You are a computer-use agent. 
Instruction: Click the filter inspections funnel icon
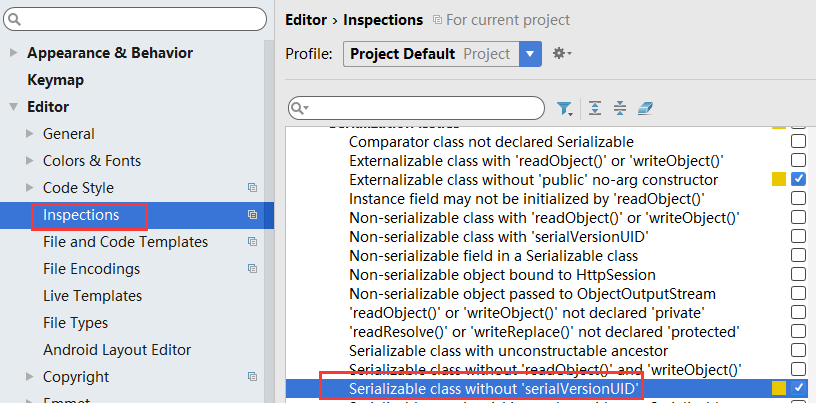coord(565,108)
